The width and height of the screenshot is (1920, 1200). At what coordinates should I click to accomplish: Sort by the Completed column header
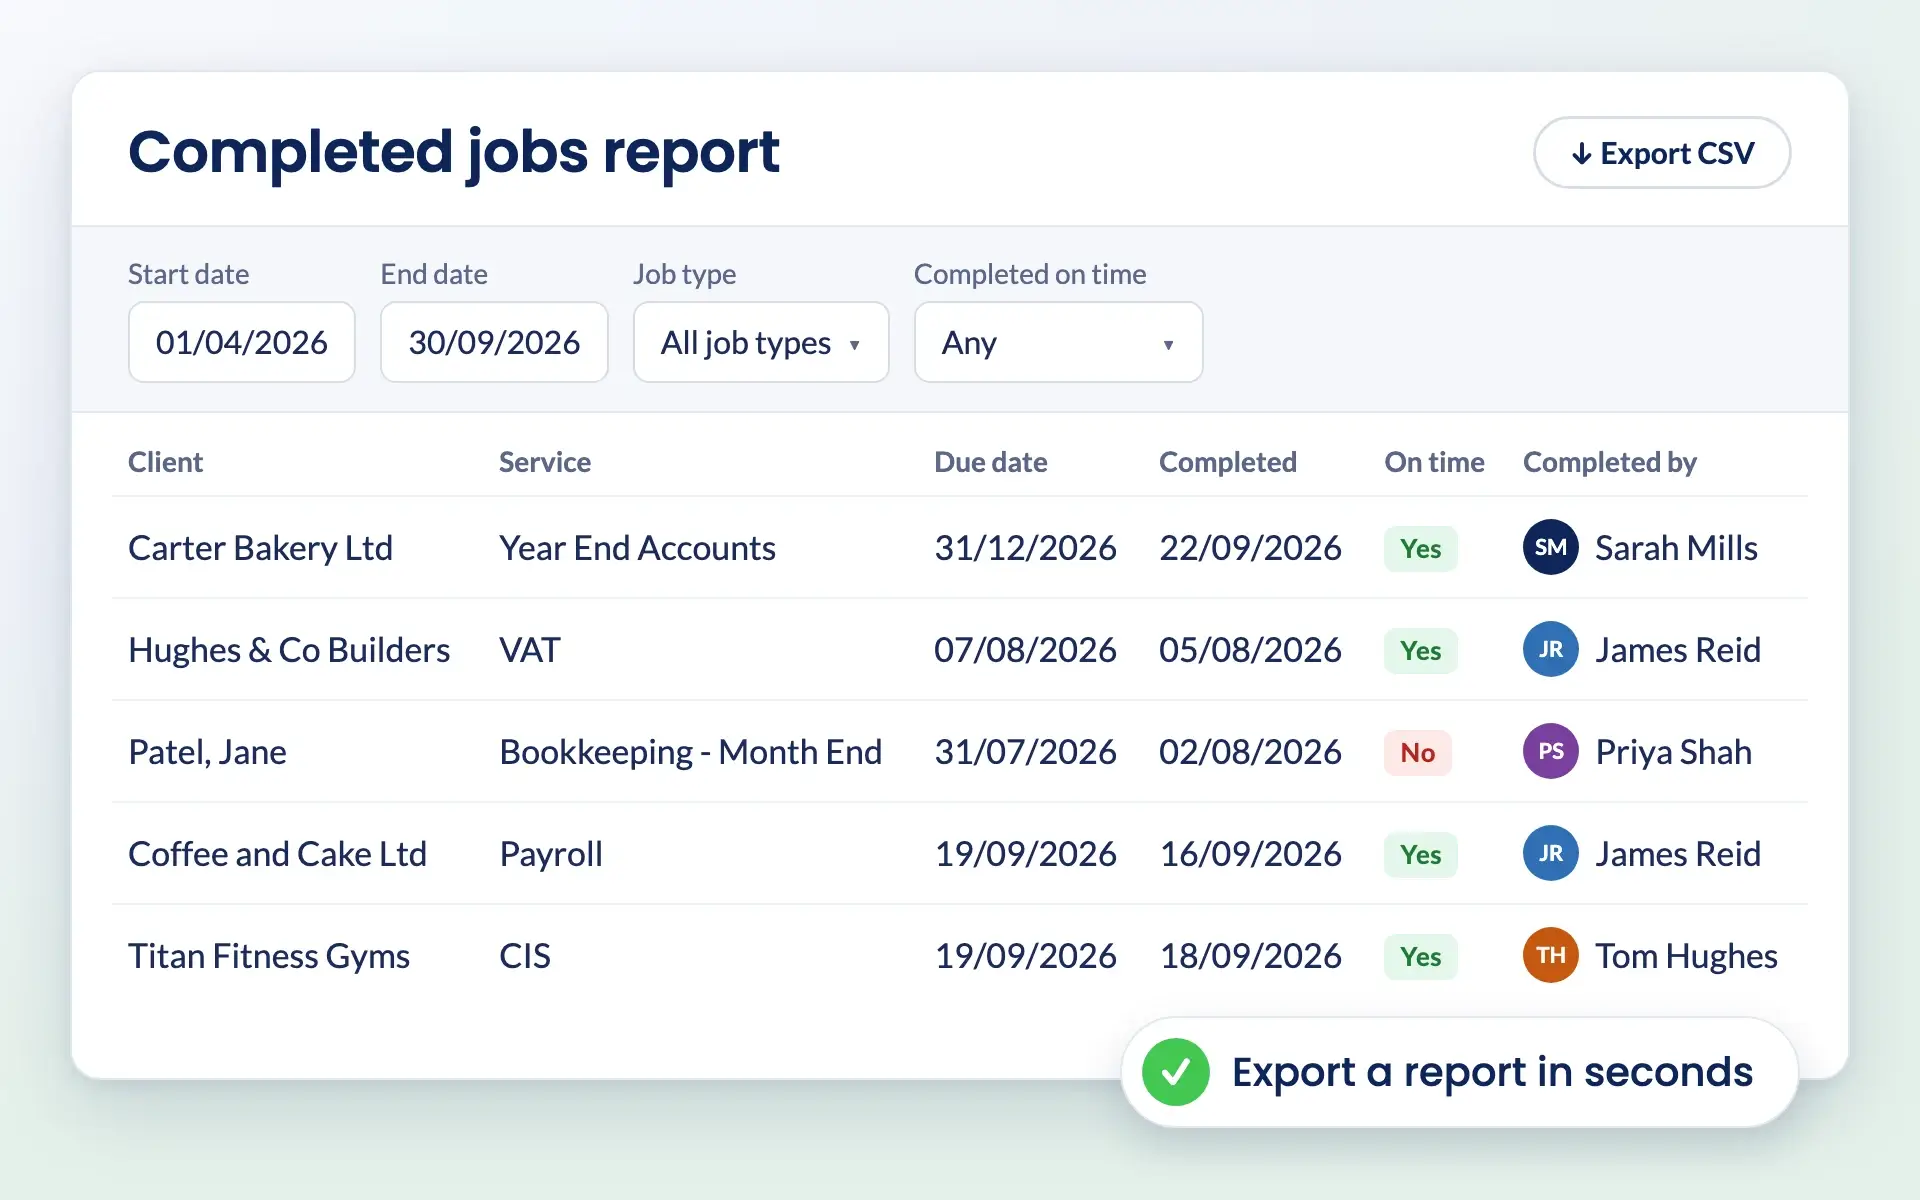(1228, 462)
